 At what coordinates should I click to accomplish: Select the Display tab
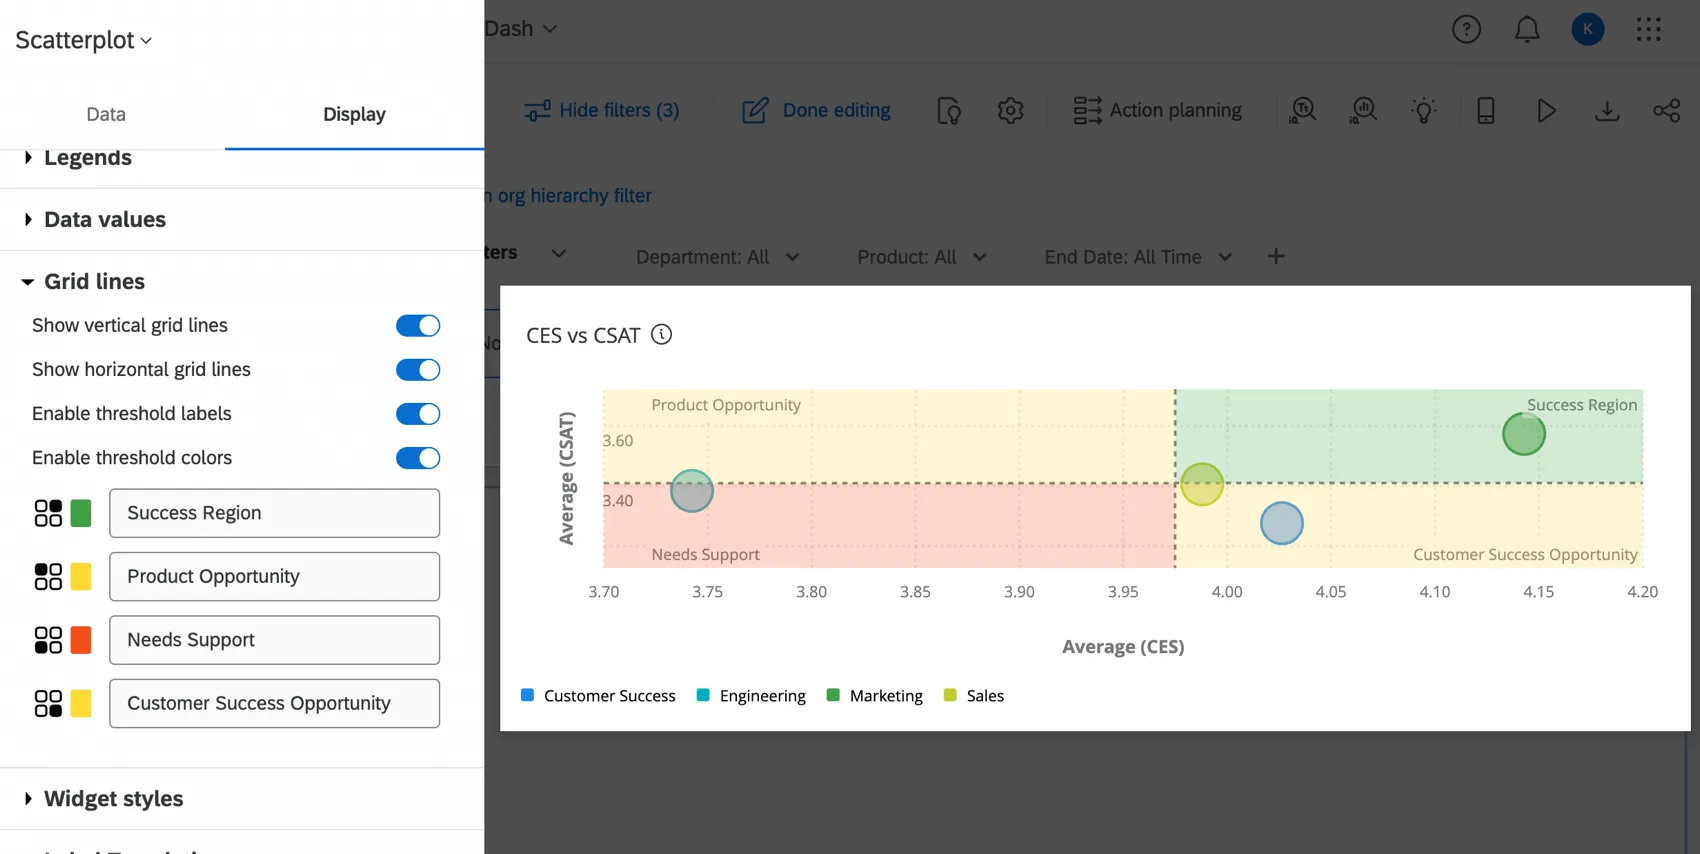(x=354, y=114)
